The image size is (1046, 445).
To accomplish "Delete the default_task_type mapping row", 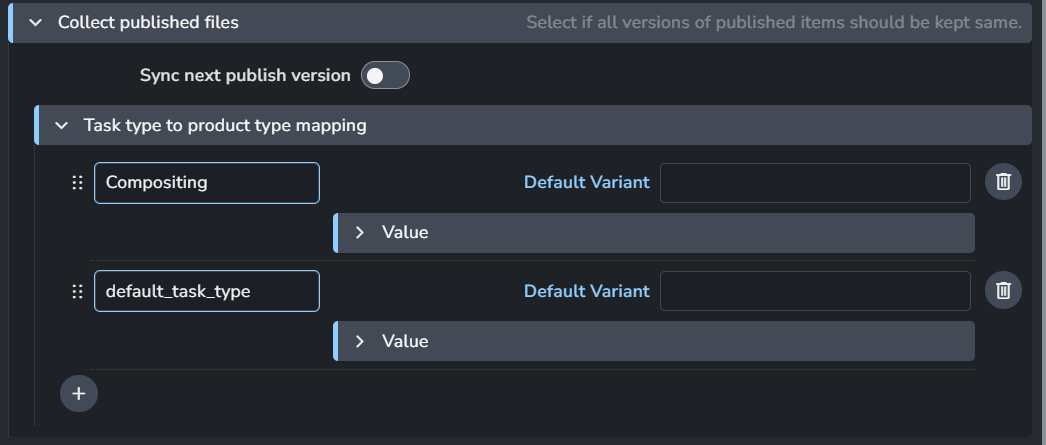I will (1003, 290).
